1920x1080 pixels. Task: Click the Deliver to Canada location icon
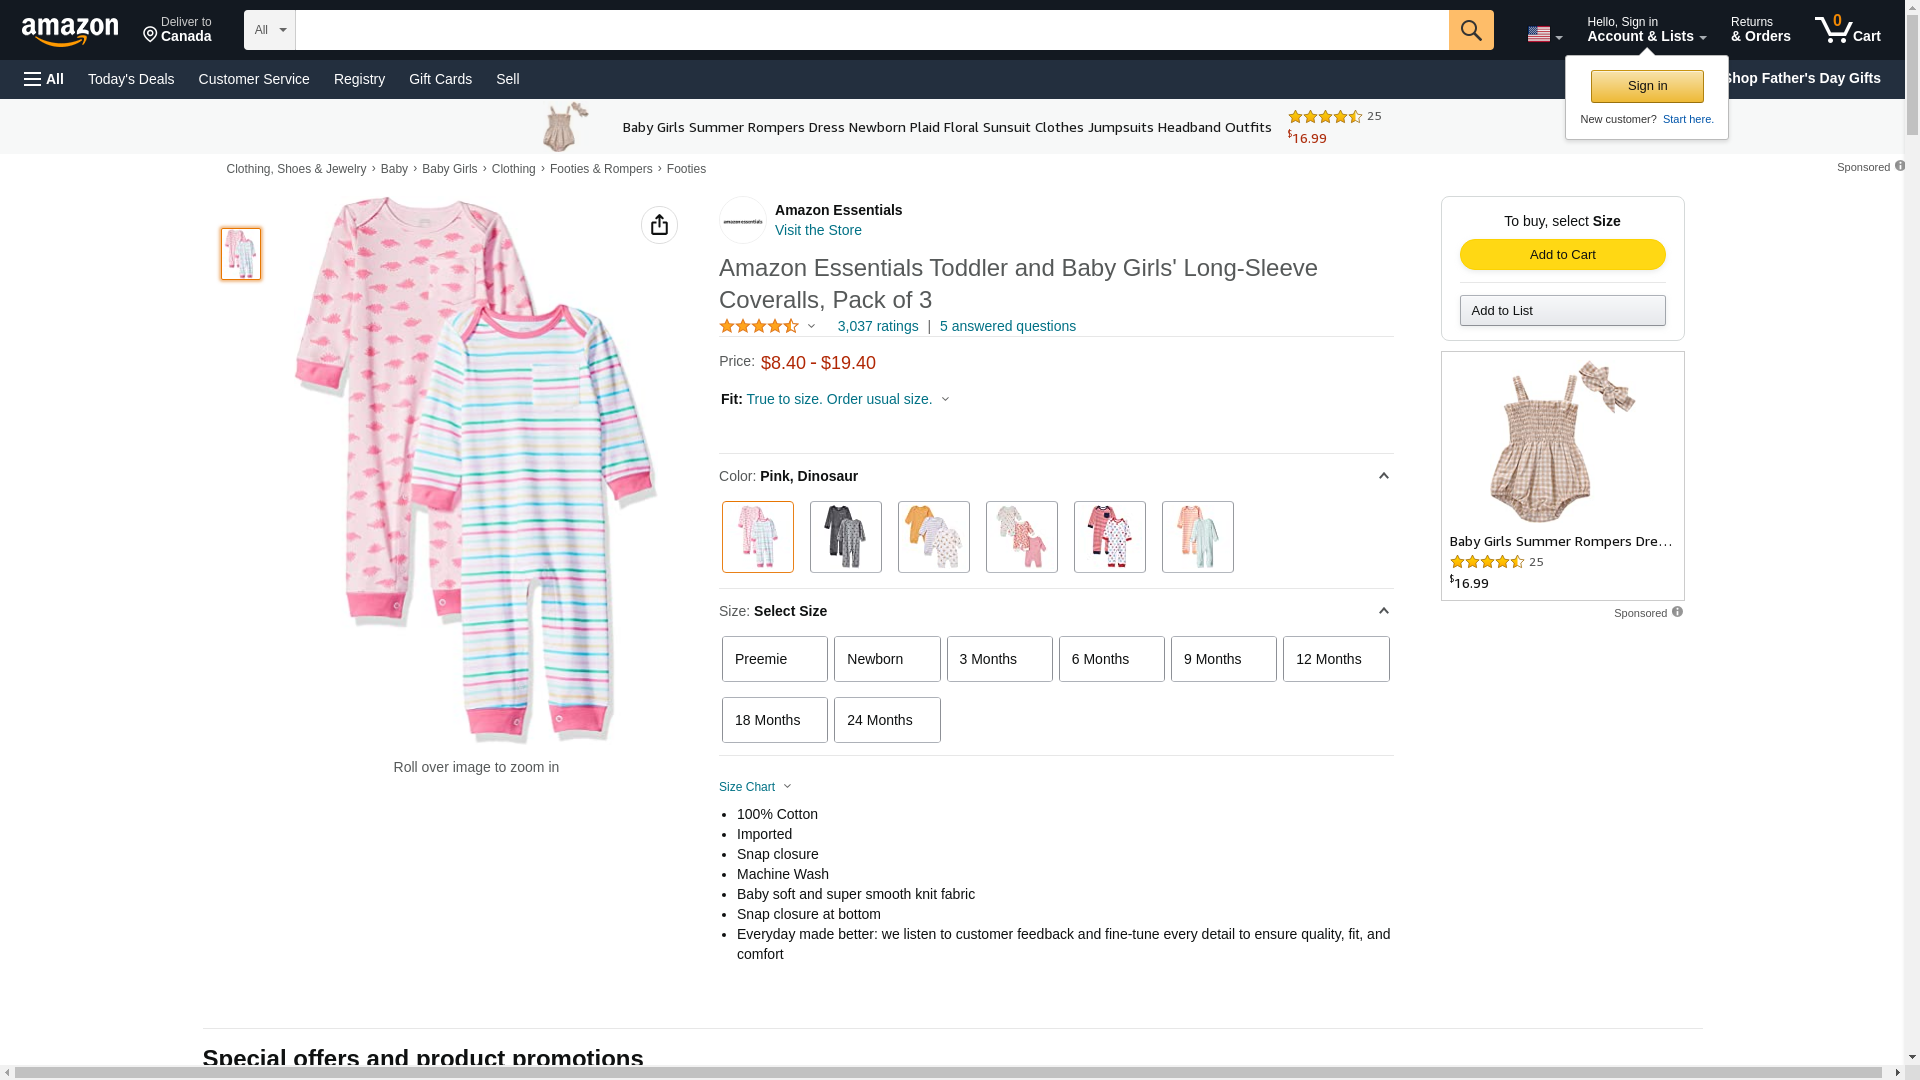(x=151, y=35)
